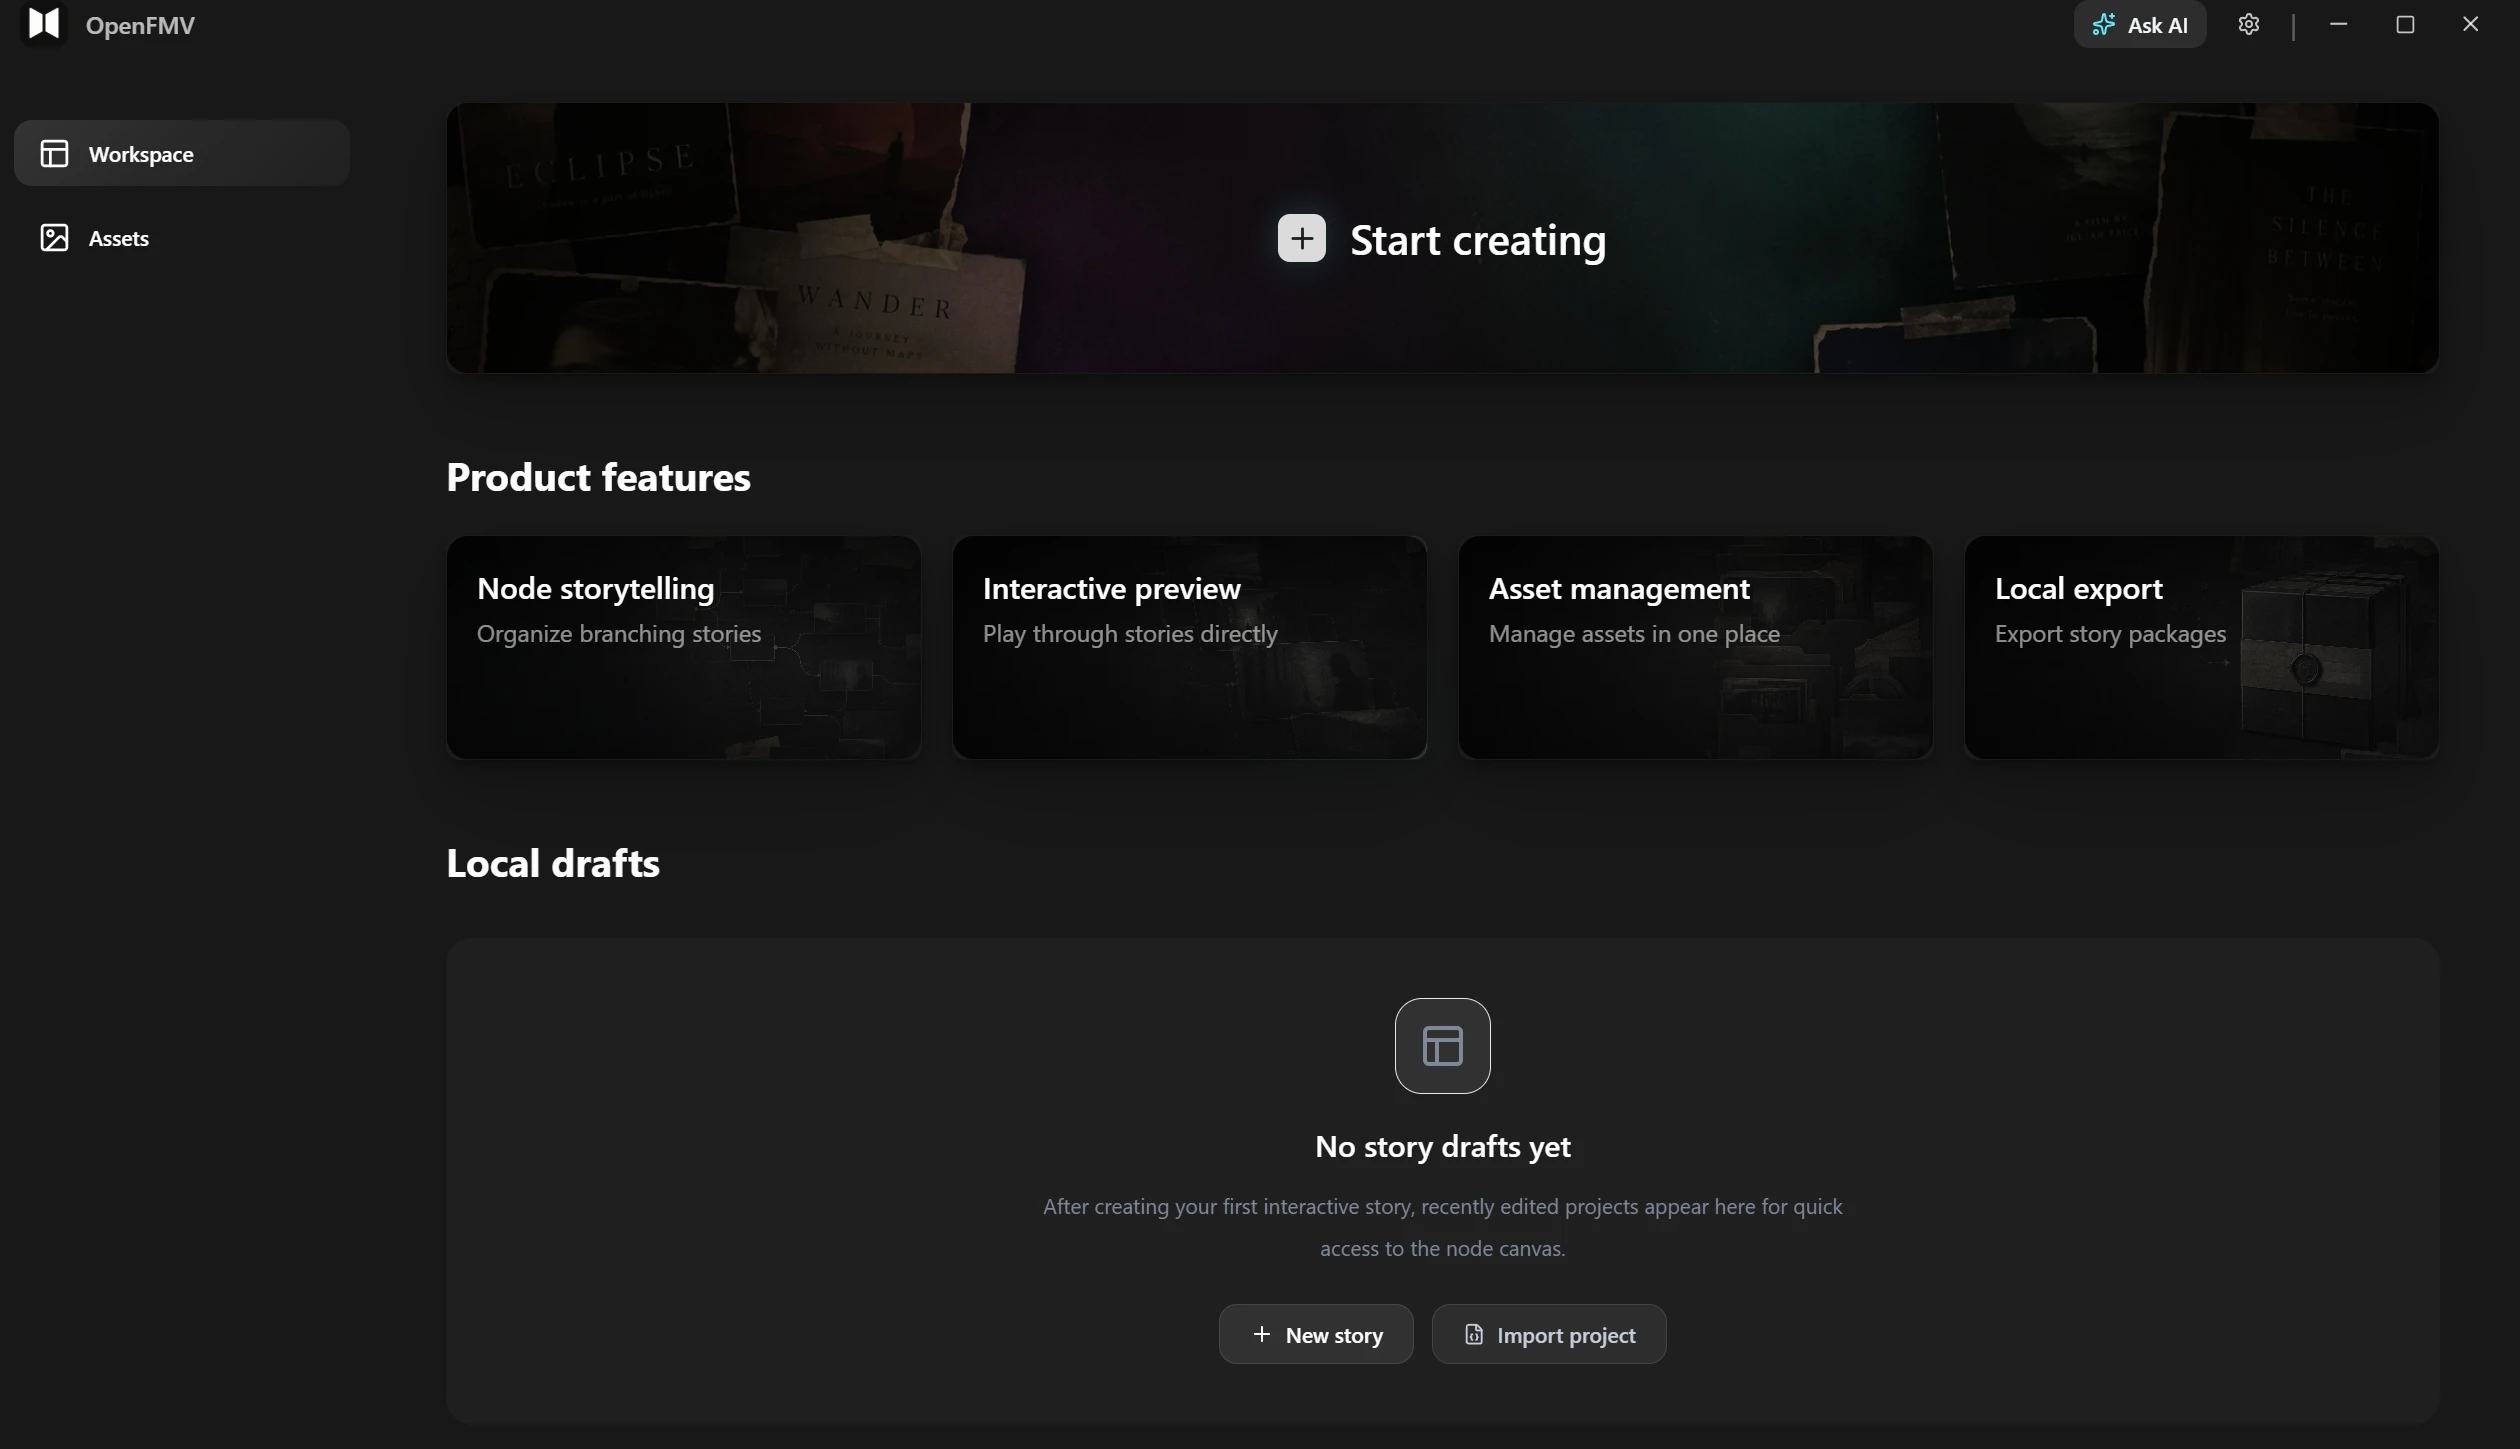Open the Asset management feature card
Viewport: 2520px width, 1449px height.
pyautogui.click(x=1695, y=647)
